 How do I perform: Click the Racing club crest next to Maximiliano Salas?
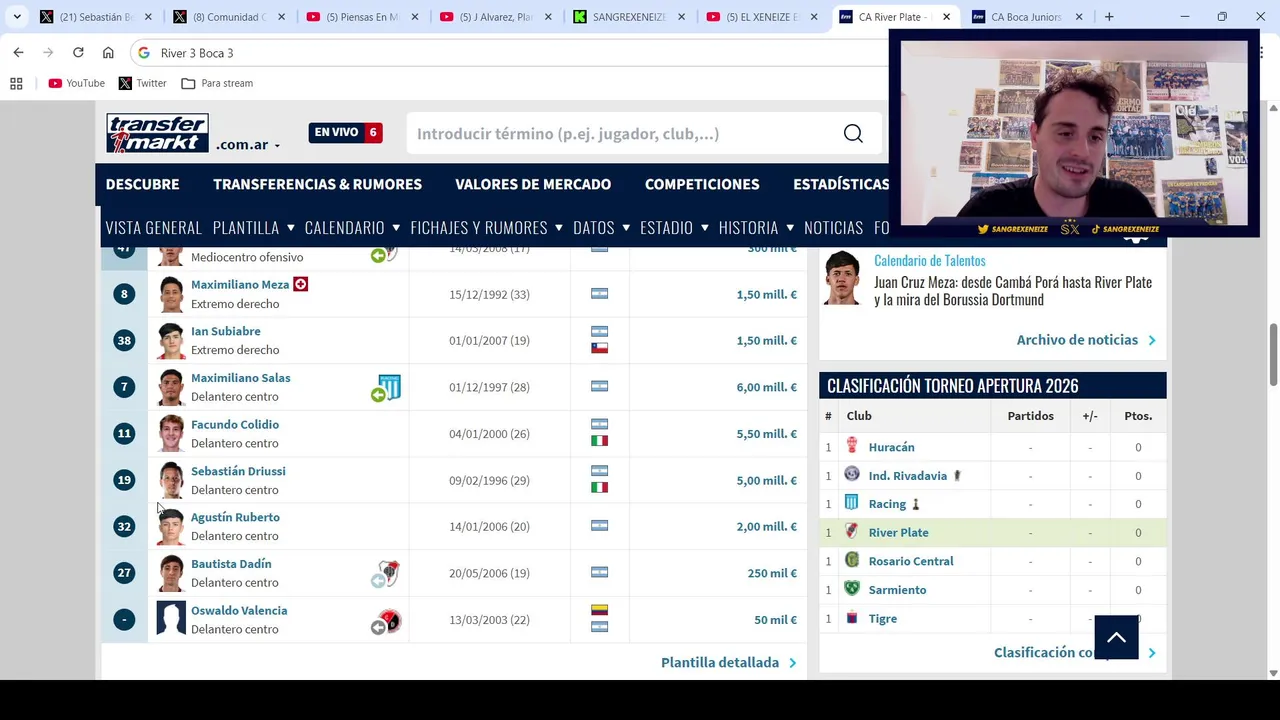coord(389,387)
